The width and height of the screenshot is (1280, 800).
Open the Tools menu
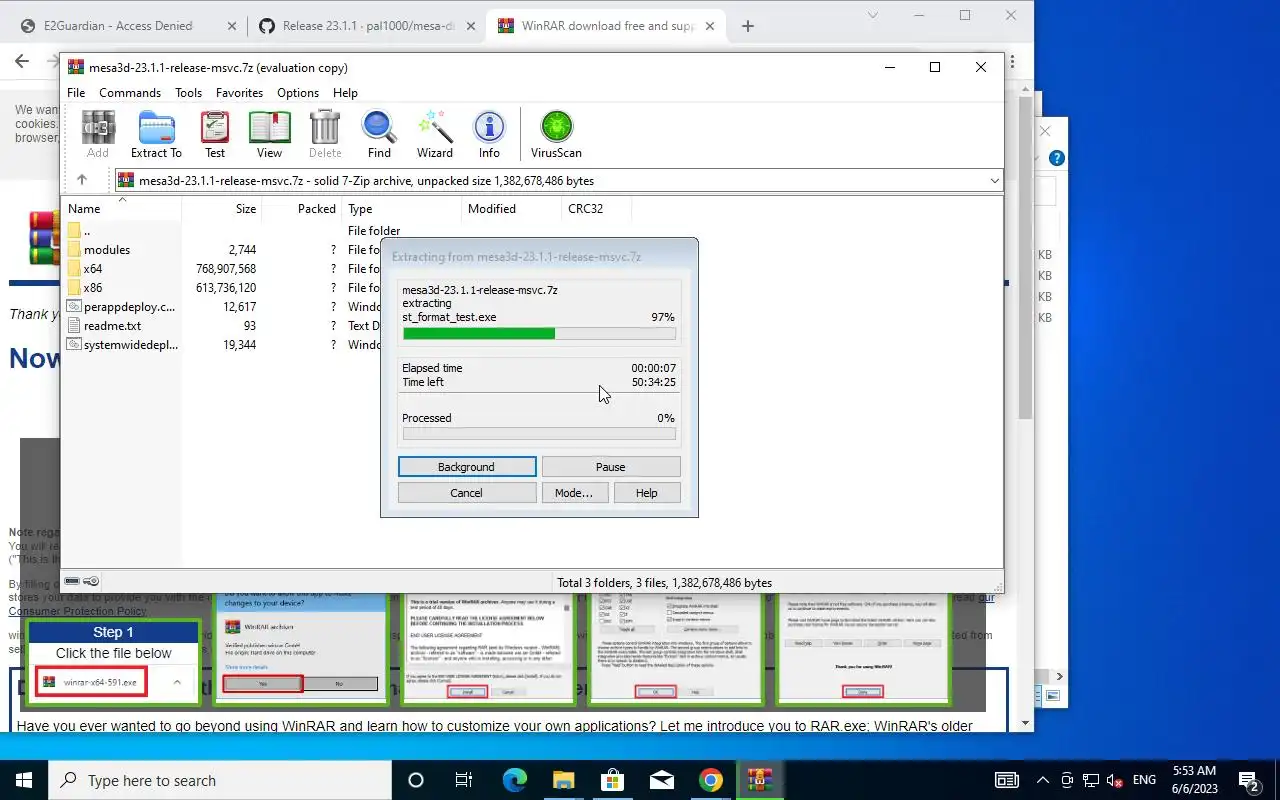[x=188, y=92]
